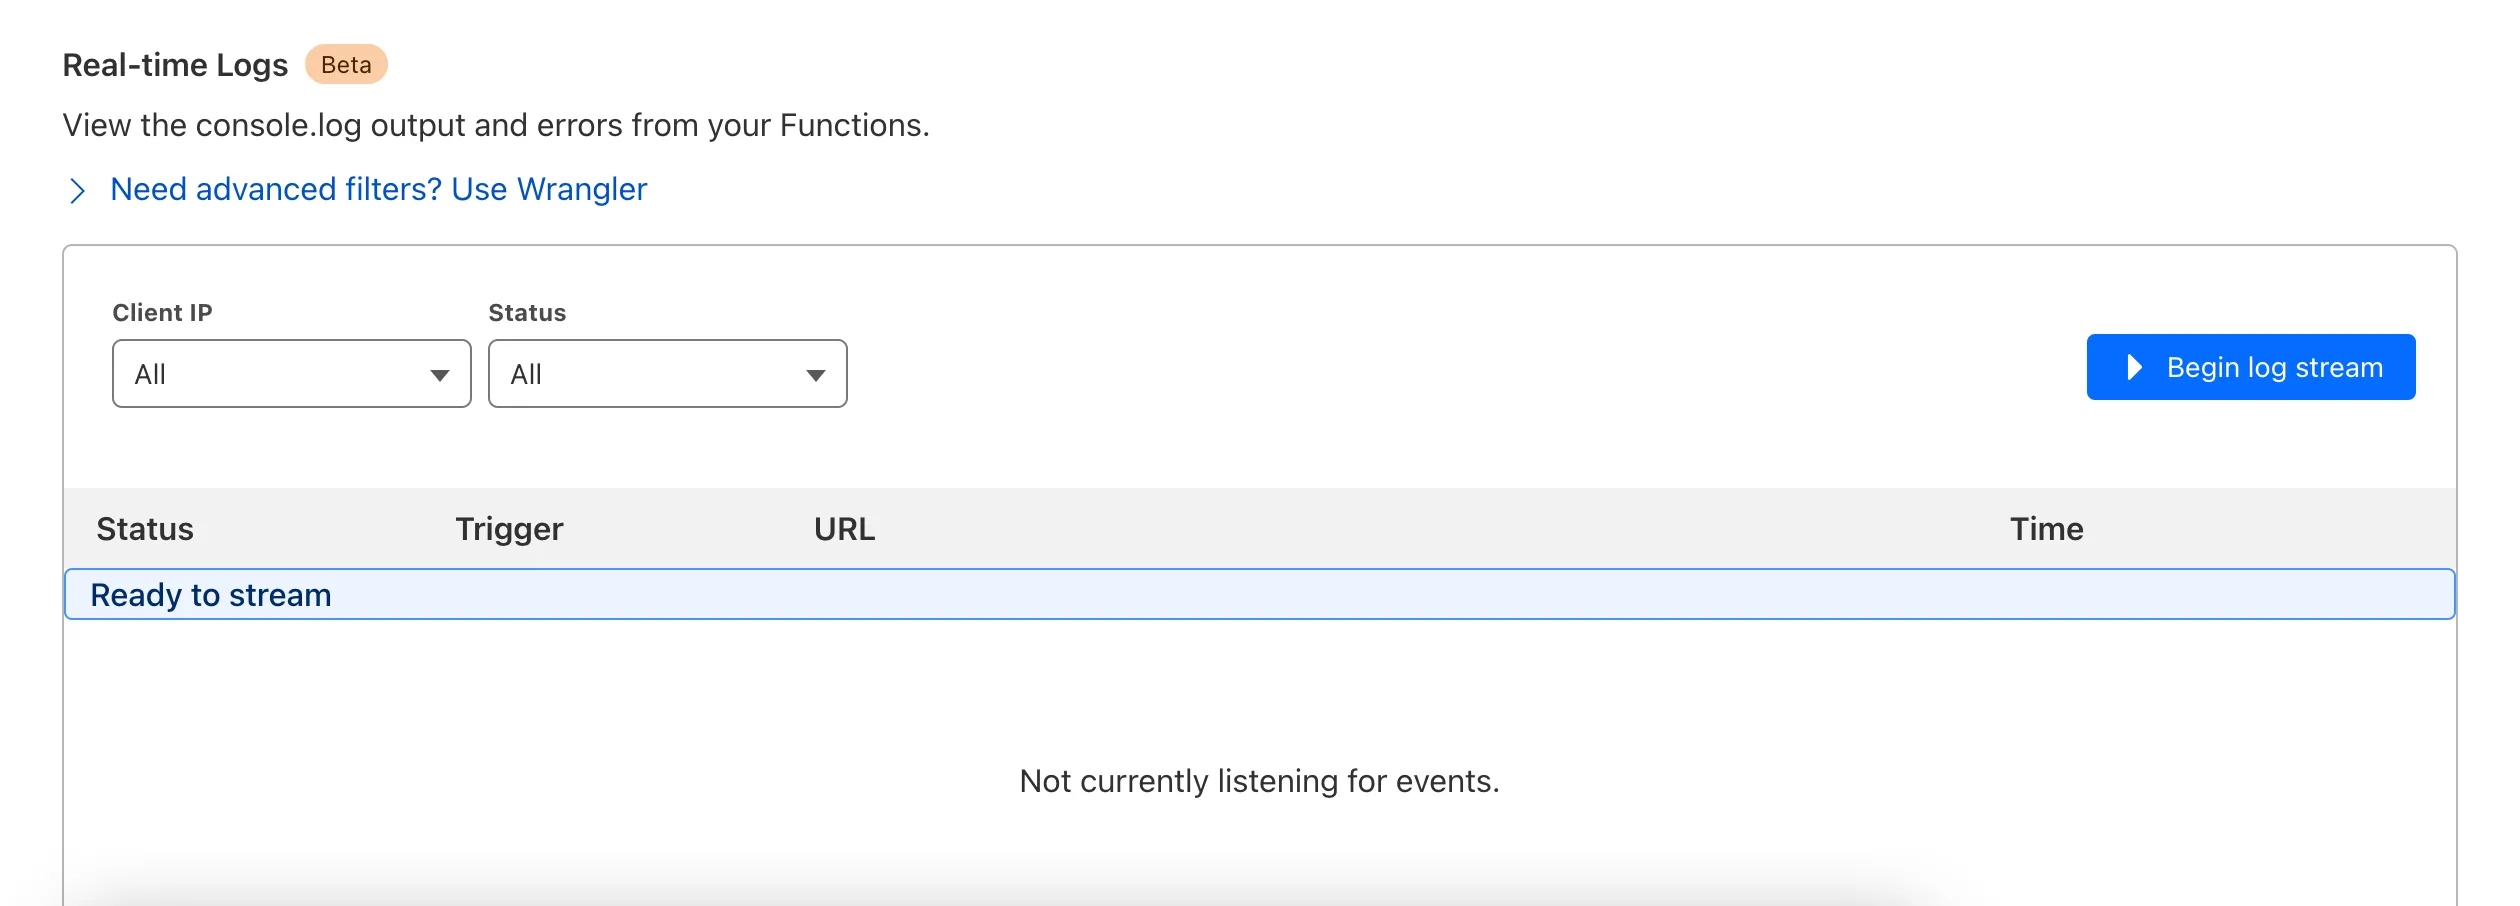Click the Trigger column header
This screenshot has width=2520, height=906.
coord(509,528)
